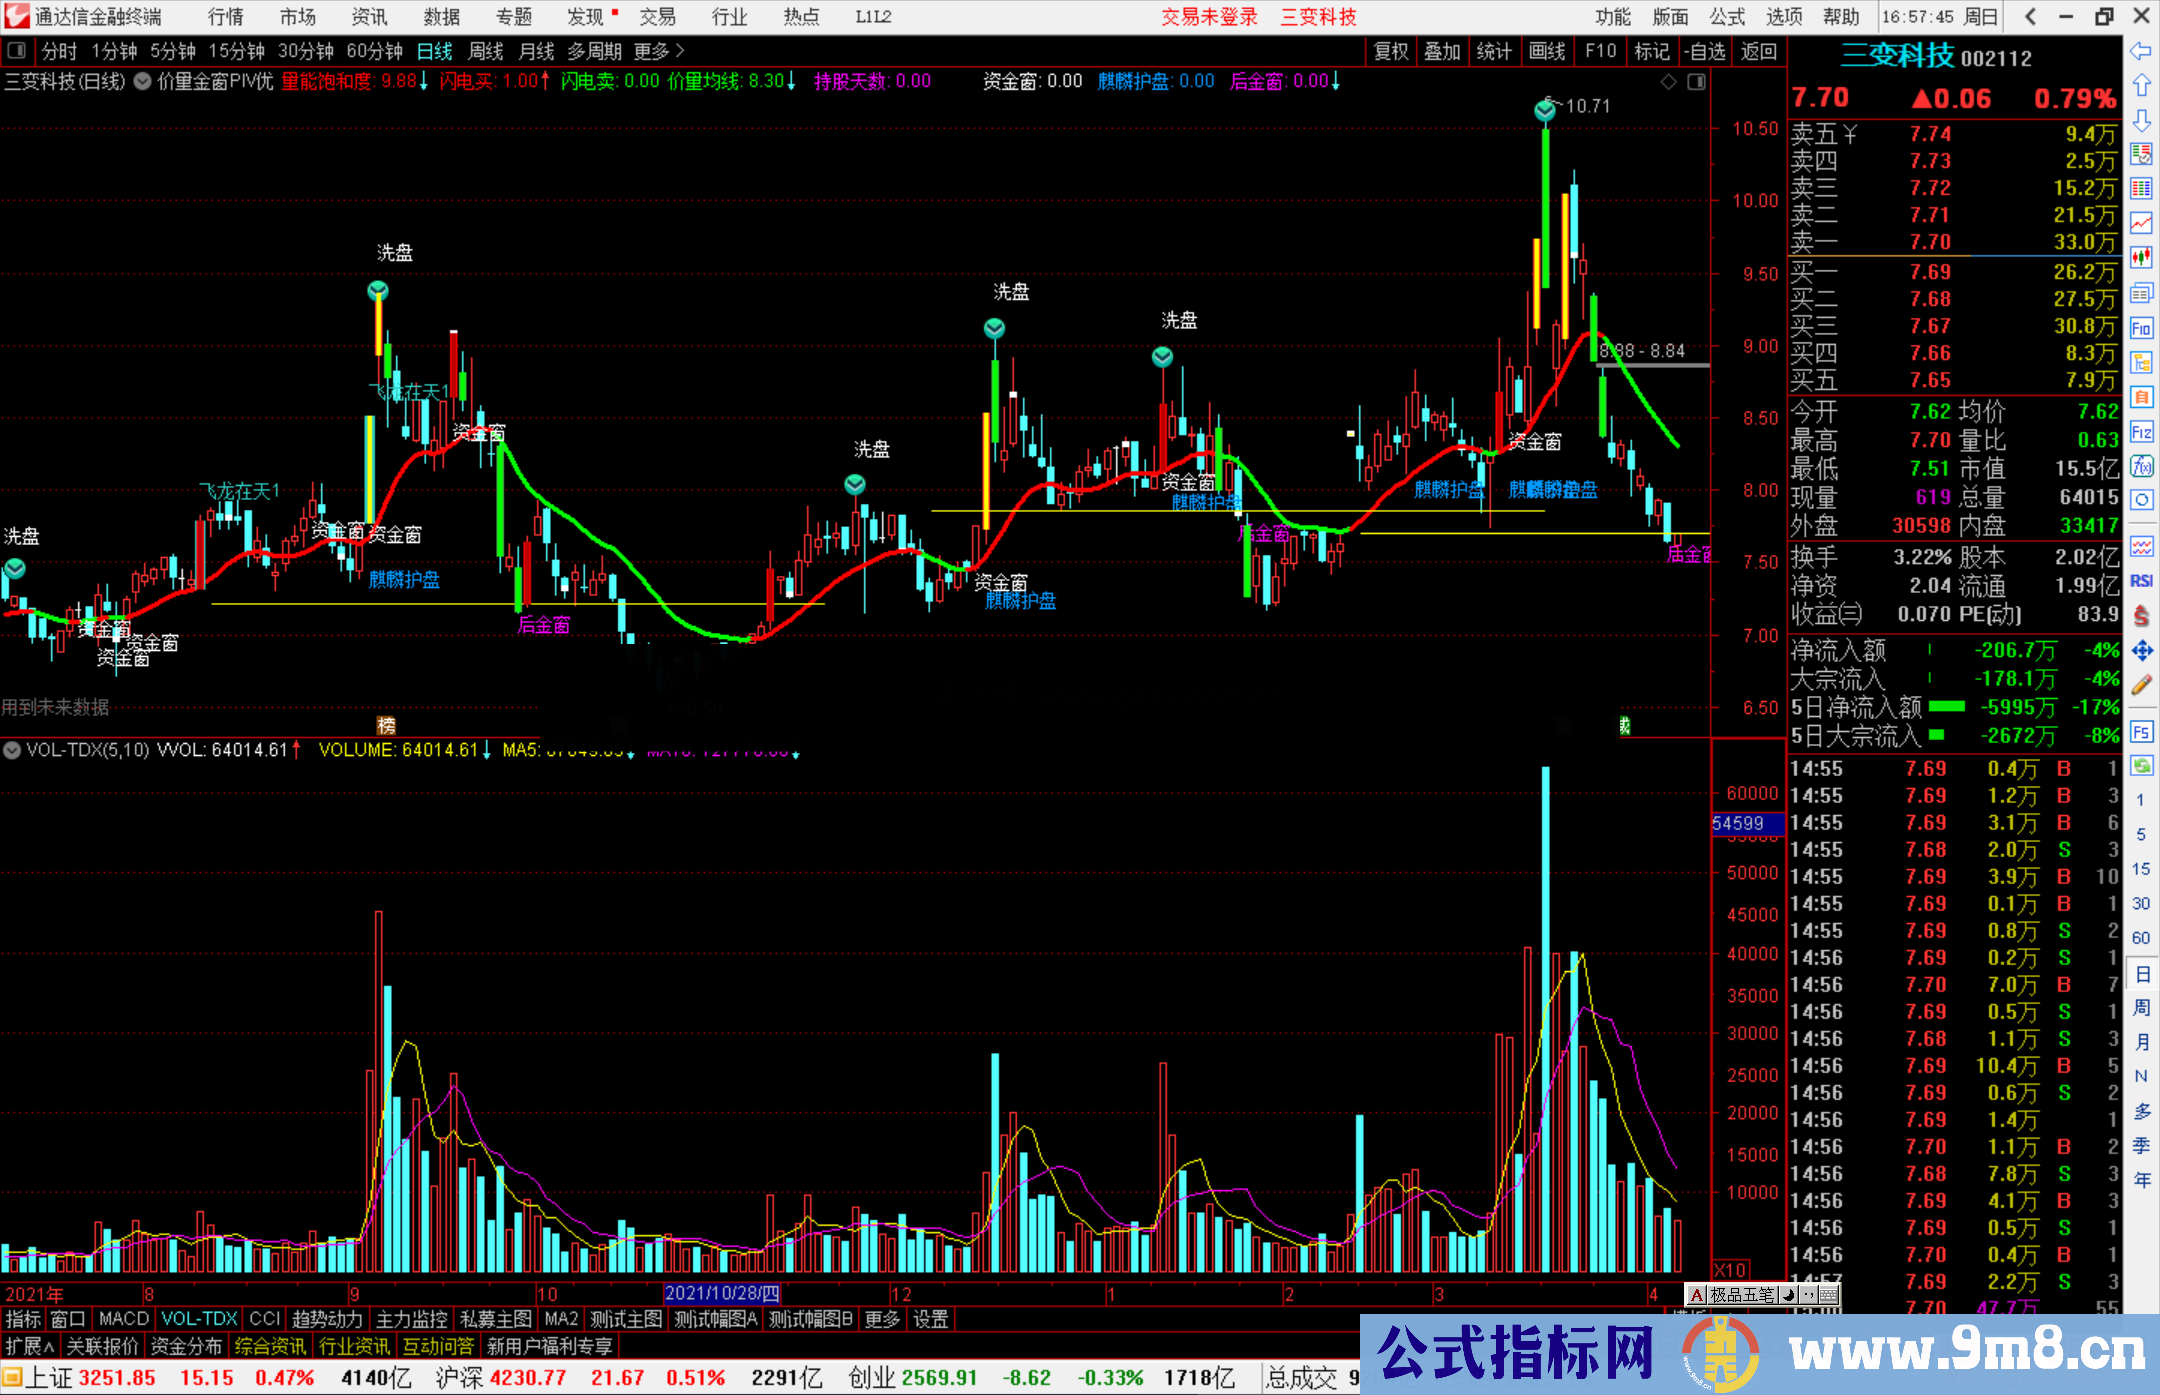Image resolution: width=2160 pixels, height=1395 pixels.
Task: Open F10 company info sidebar icon
Action: click(2141, 328)
